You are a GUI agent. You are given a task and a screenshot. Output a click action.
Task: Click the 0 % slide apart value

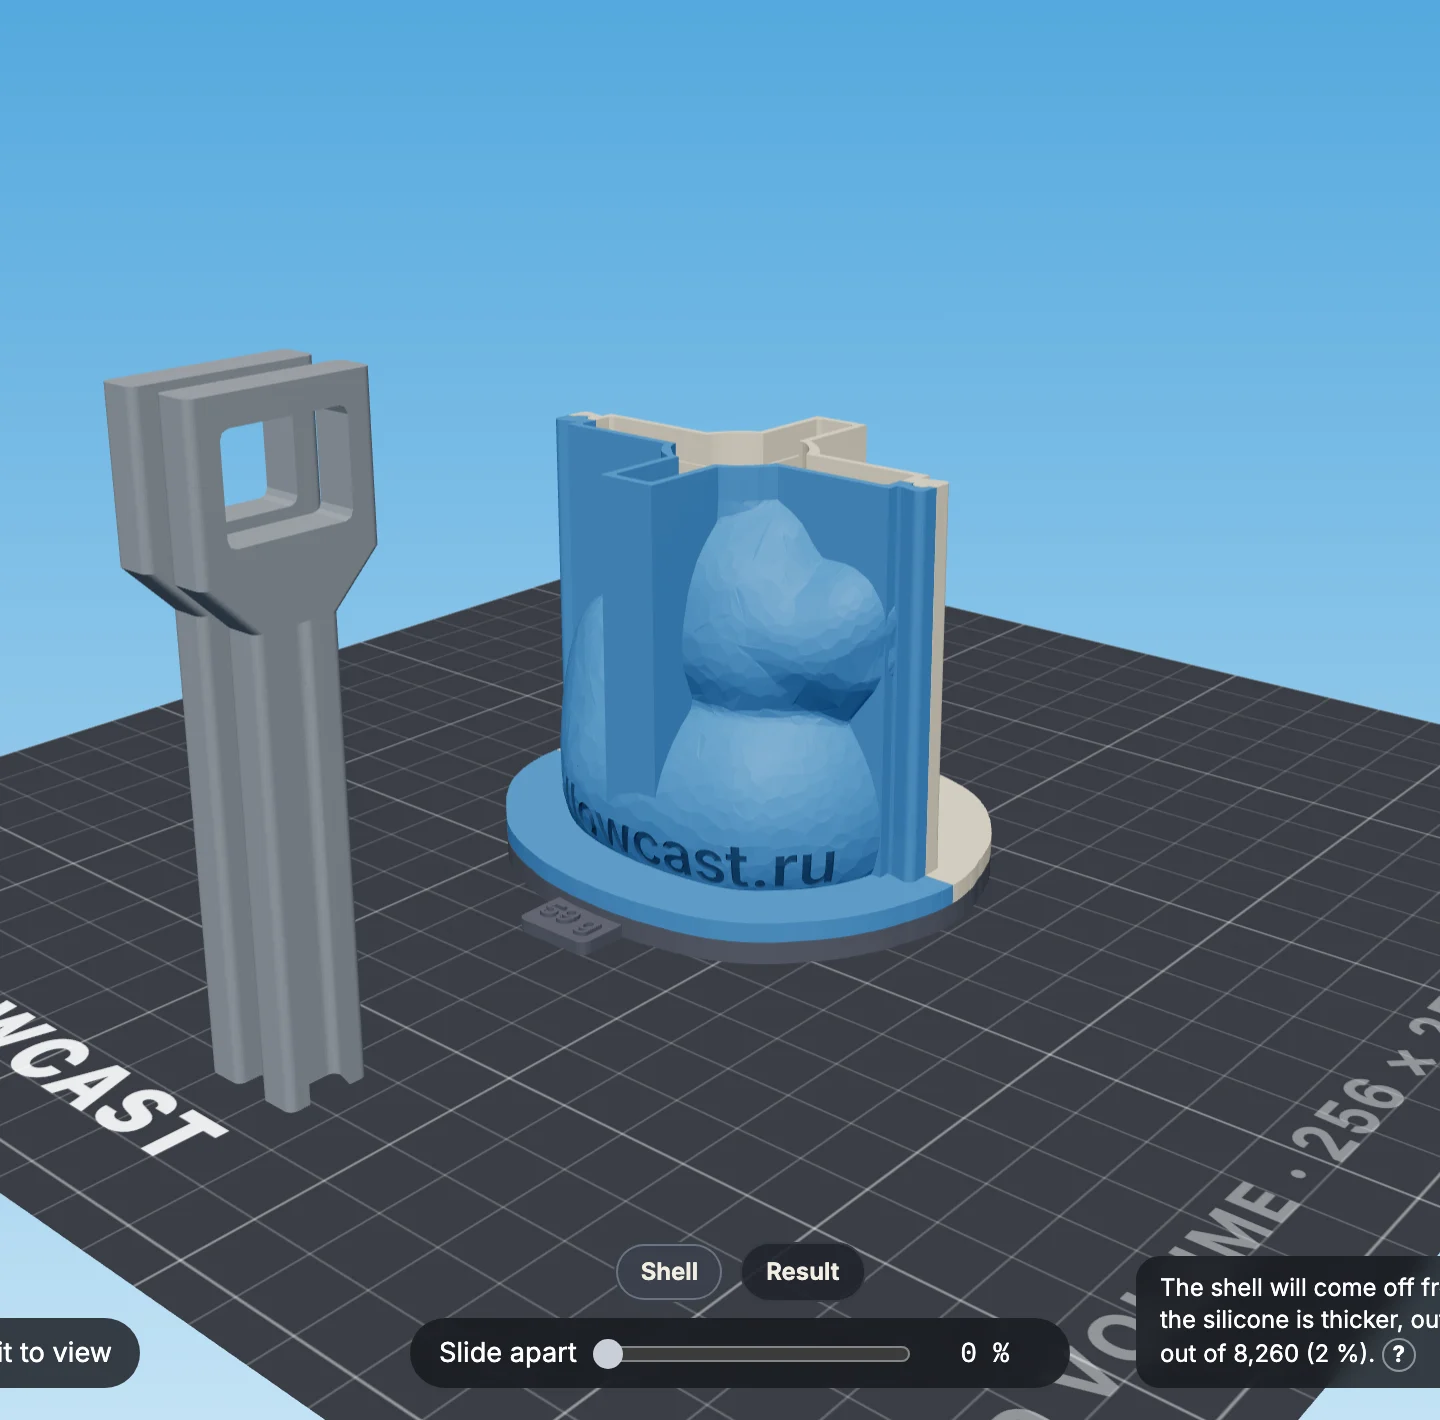(985, 1353)
